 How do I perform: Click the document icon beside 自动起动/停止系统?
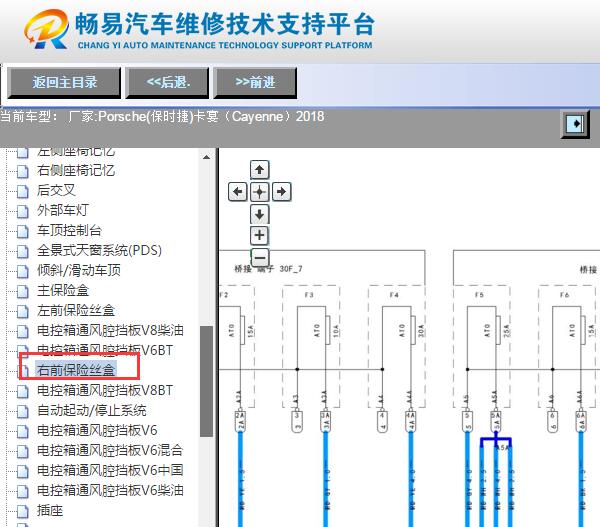[x=23, y=411]
